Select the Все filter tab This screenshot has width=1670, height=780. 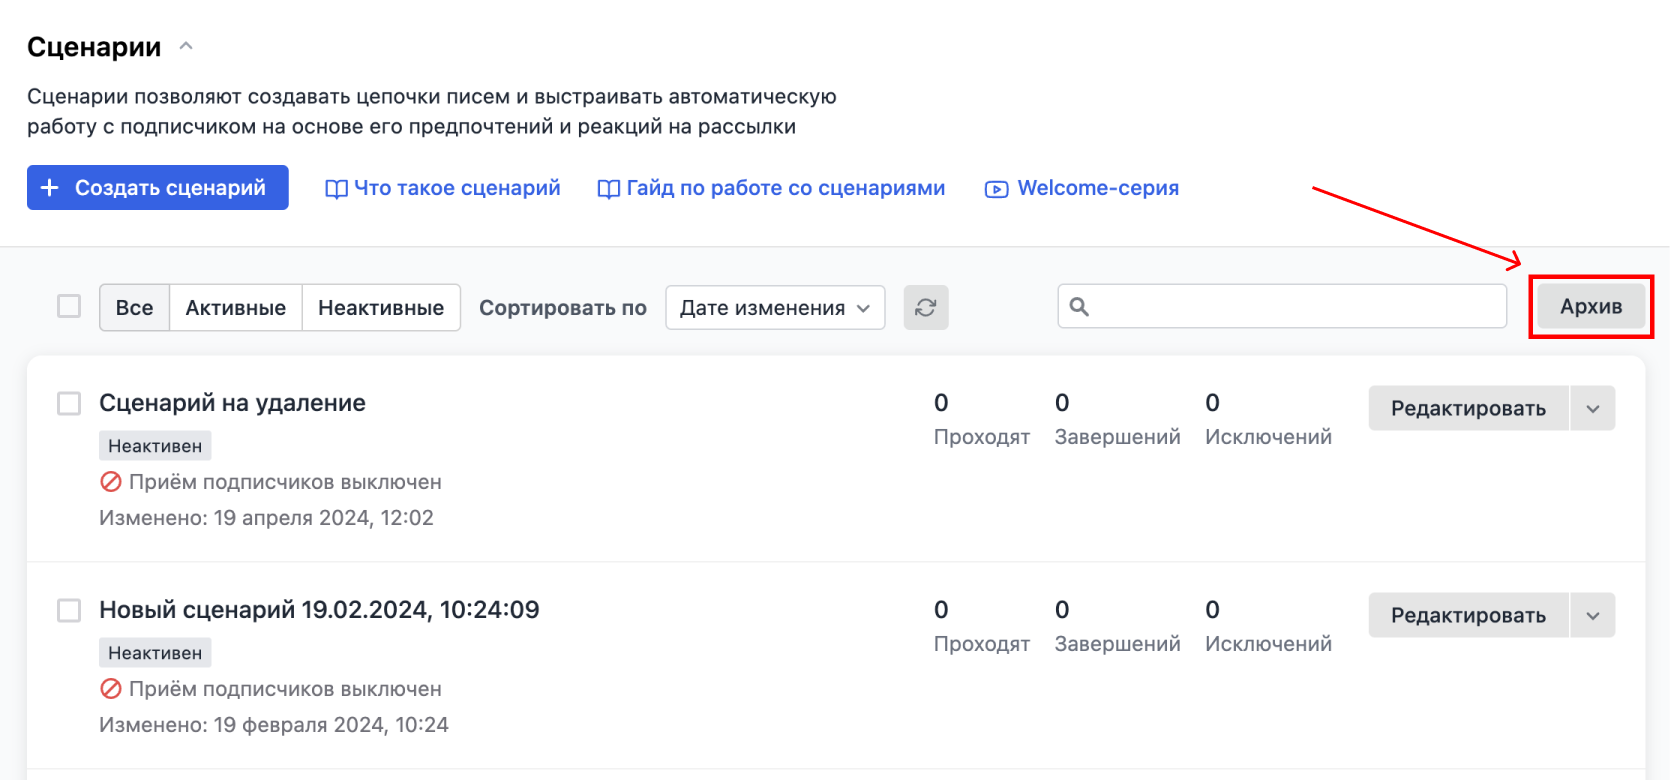(134, 308)
